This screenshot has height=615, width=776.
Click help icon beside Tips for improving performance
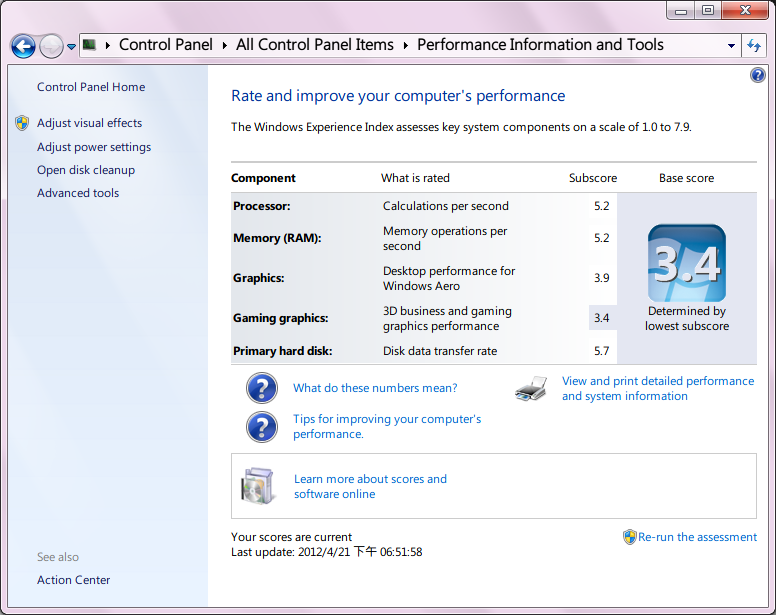pyautogui.click(x=262, y=427)
